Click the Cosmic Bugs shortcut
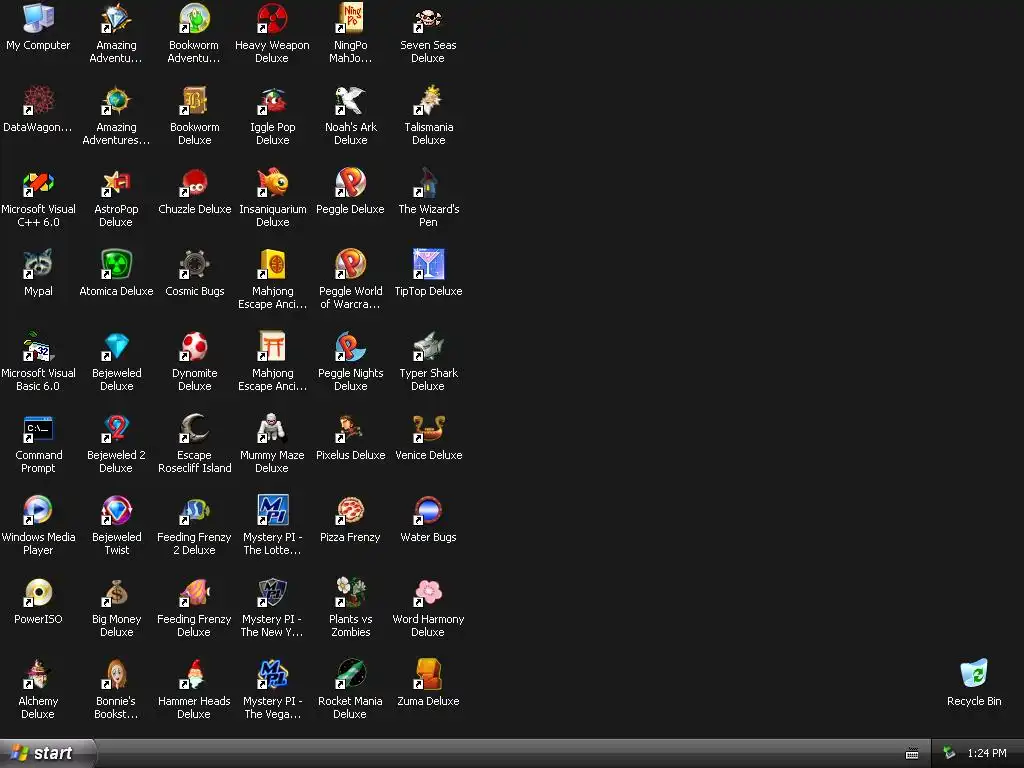Viewport: 1024px width, 768px height. pos(194,264)
